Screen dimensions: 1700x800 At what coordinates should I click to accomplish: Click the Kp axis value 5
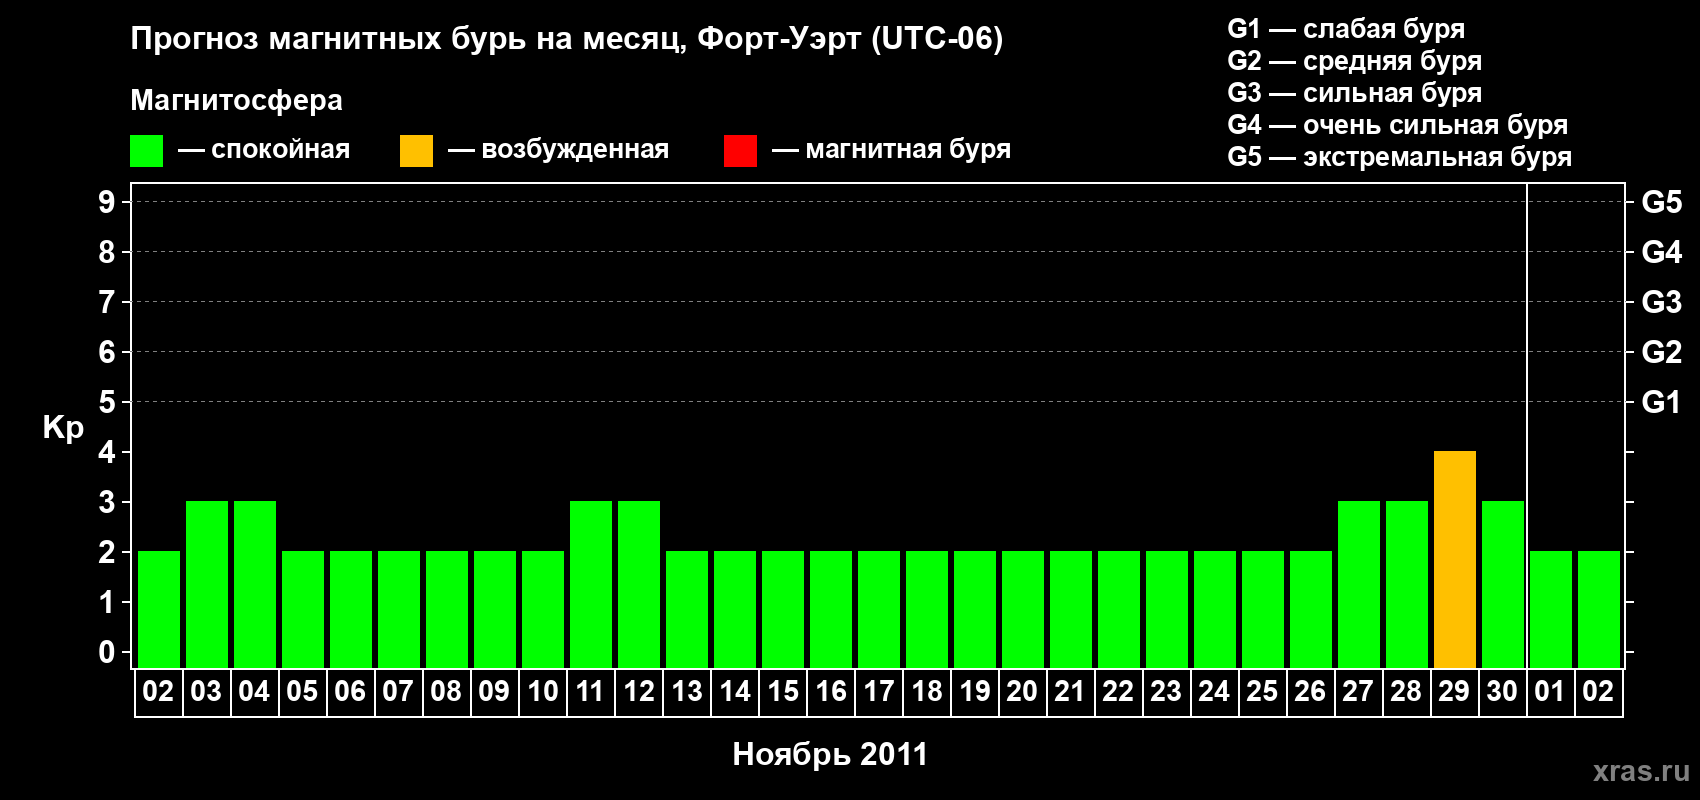[x=107, y=402]
